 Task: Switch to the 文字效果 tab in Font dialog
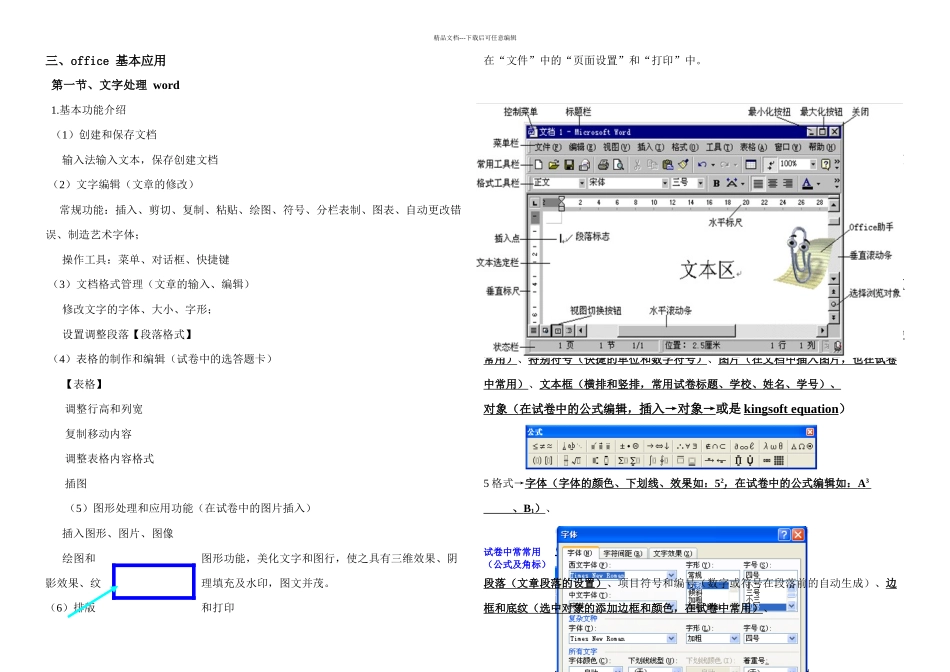tap(673, 554)
